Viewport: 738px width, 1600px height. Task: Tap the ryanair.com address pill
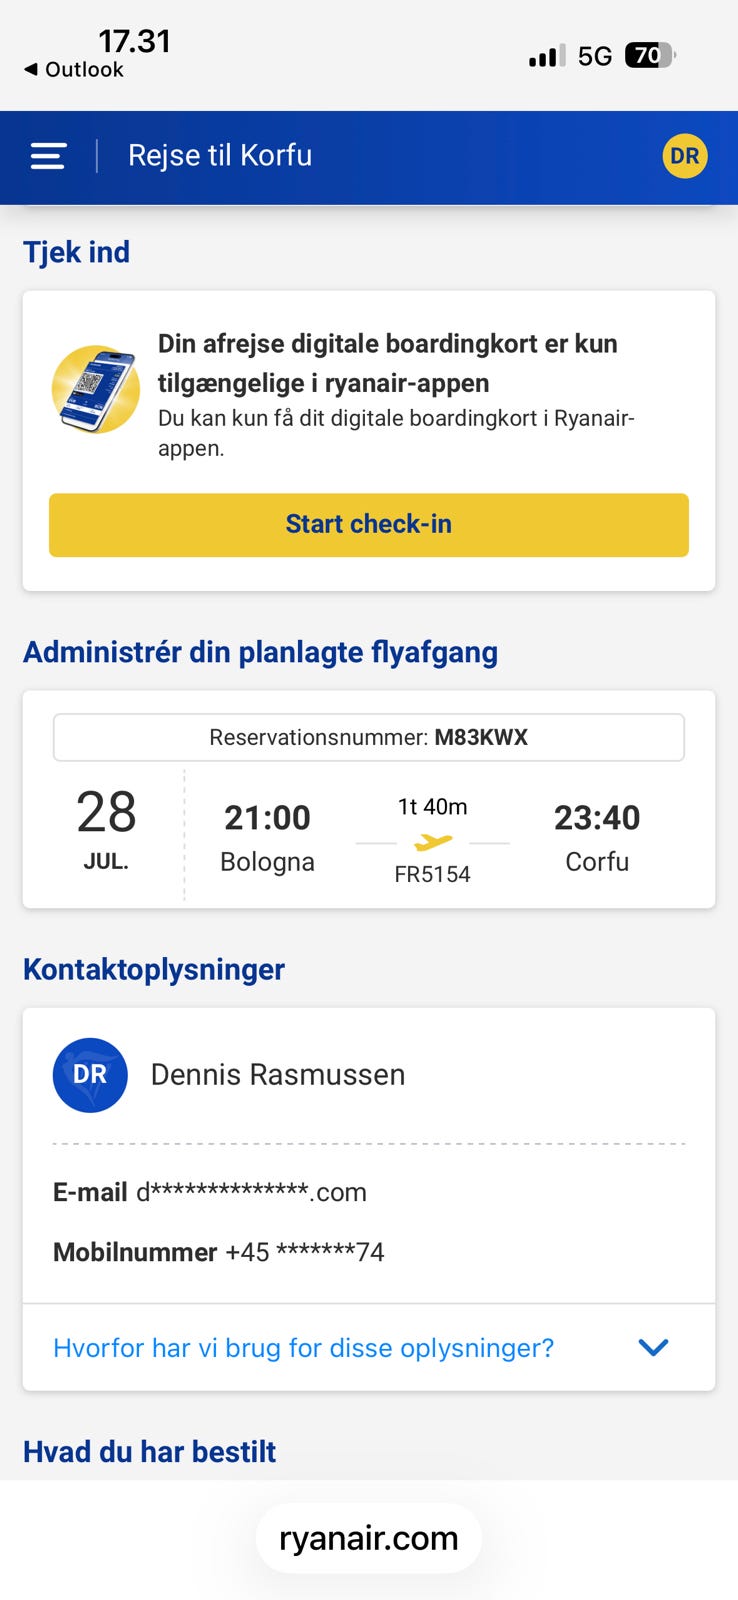(369, 1538)
